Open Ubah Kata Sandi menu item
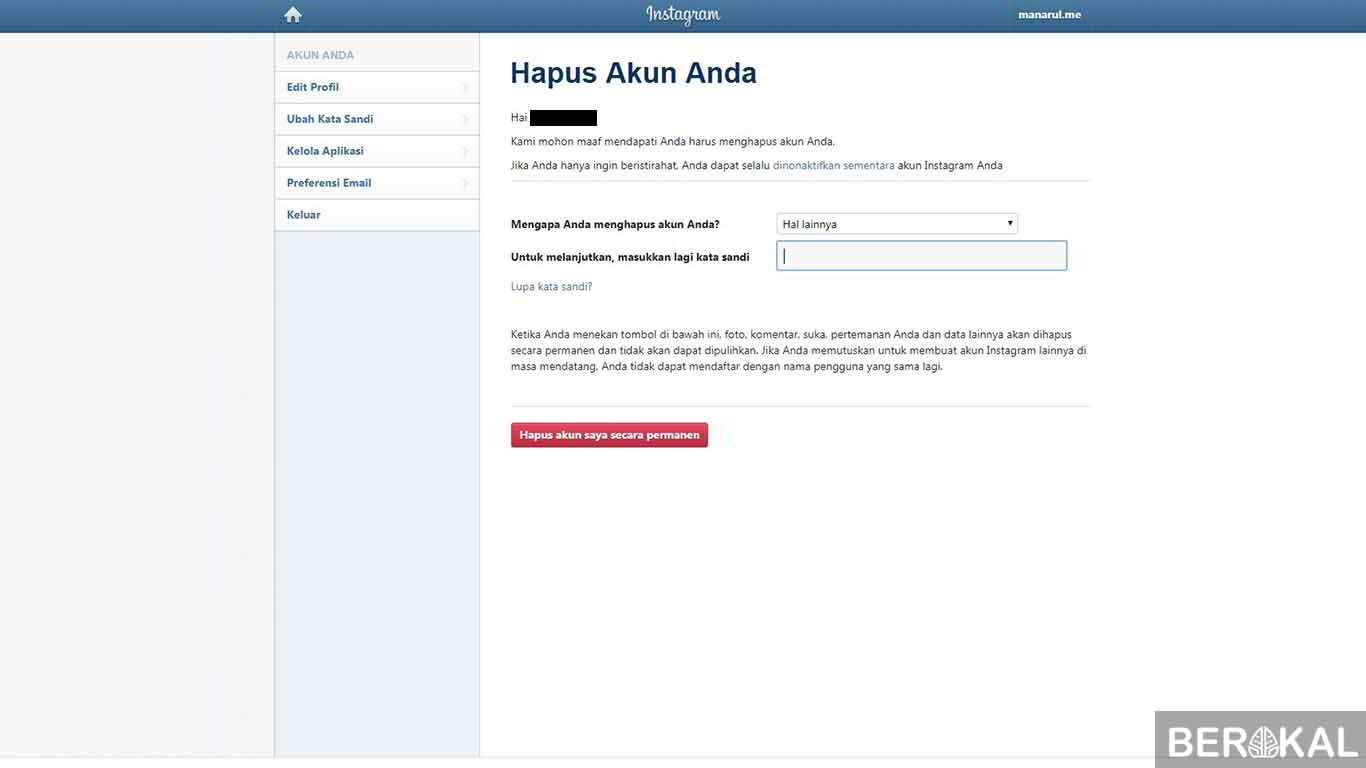Image resolution: width=1366 pixels, height=768 pixels. tap(377, 119)
